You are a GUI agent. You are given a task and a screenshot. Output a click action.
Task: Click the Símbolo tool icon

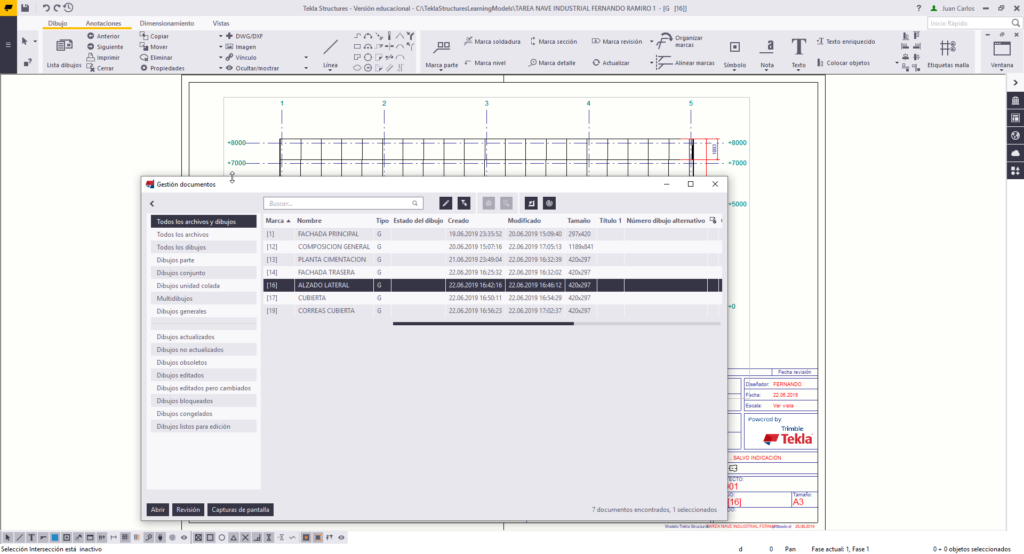(x=734, y=50)
